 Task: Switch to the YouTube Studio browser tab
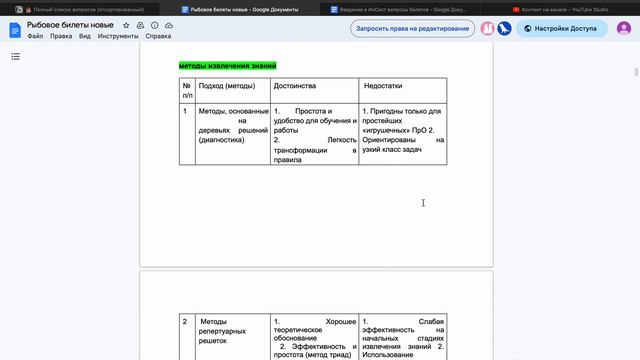(x=560, y=9)
